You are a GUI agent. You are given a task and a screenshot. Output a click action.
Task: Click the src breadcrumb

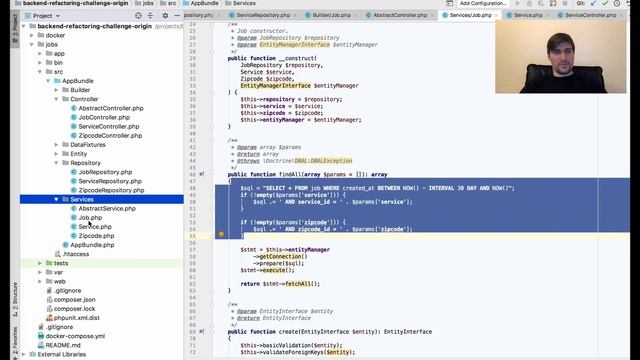tap(168, 3)
